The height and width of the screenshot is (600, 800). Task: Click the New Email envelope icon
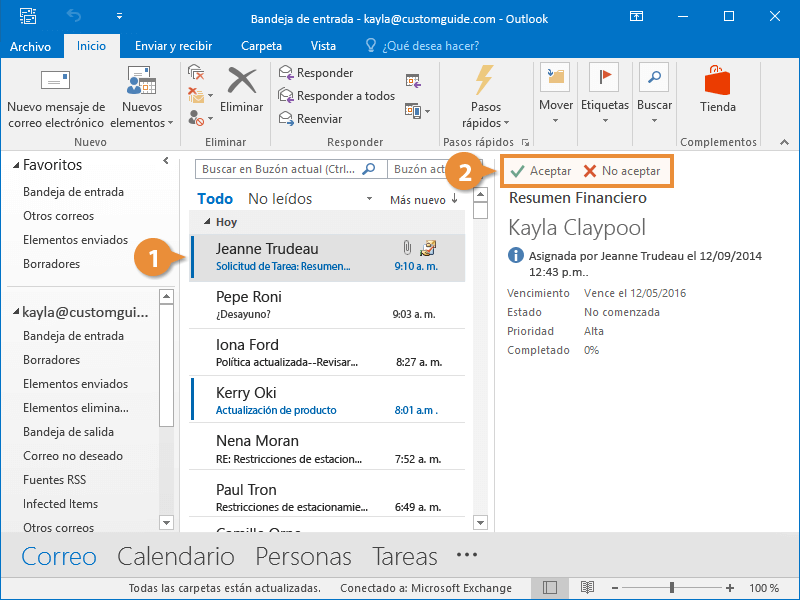point(55,81)
